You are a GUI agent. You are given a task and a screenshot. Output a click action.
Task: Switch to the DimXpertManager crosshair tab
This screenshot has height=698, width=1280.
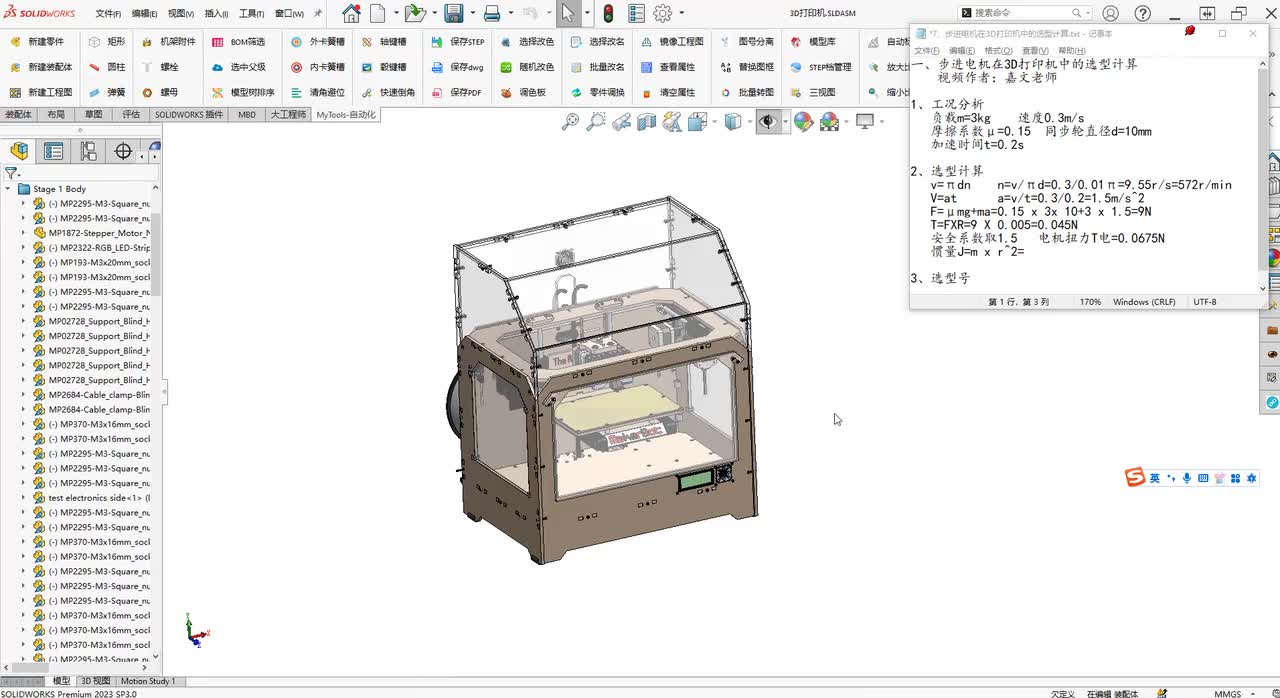click(x=123, y=151)
